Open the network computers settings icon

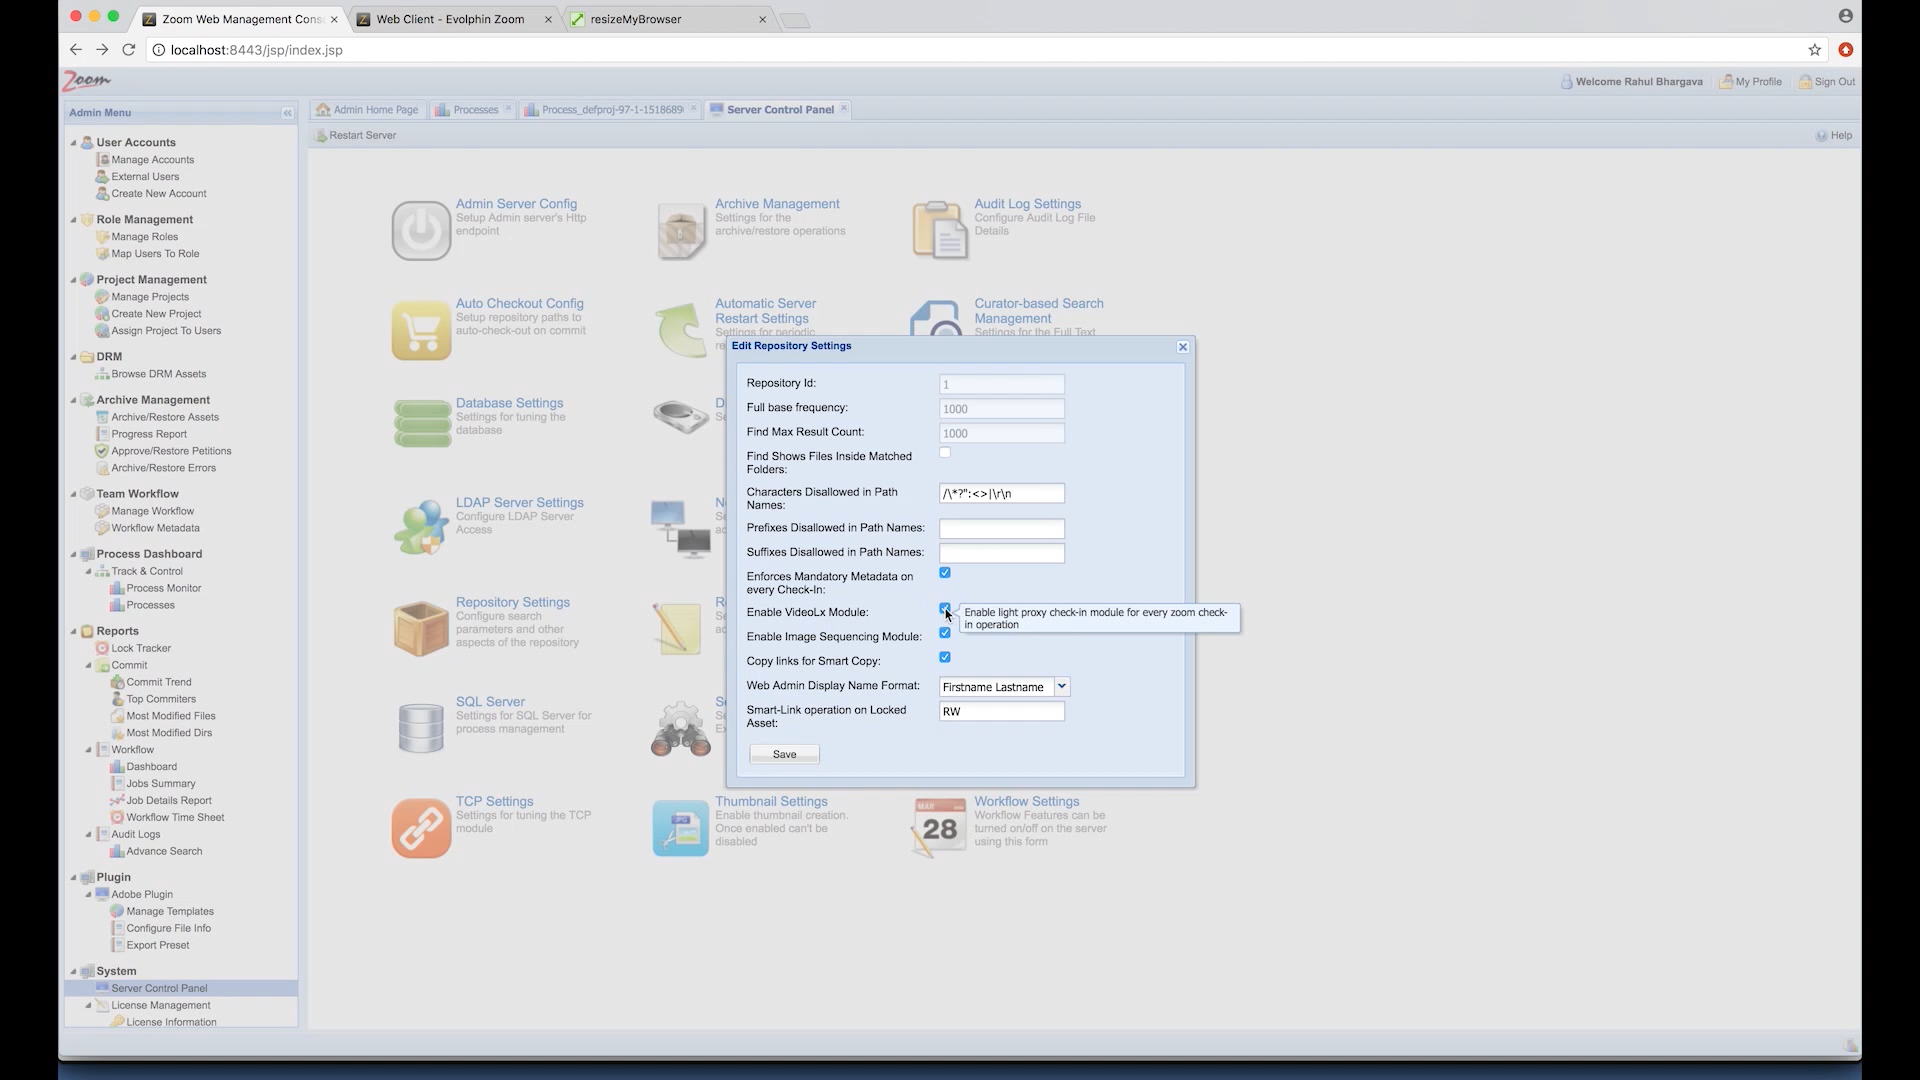click(681, 528)
